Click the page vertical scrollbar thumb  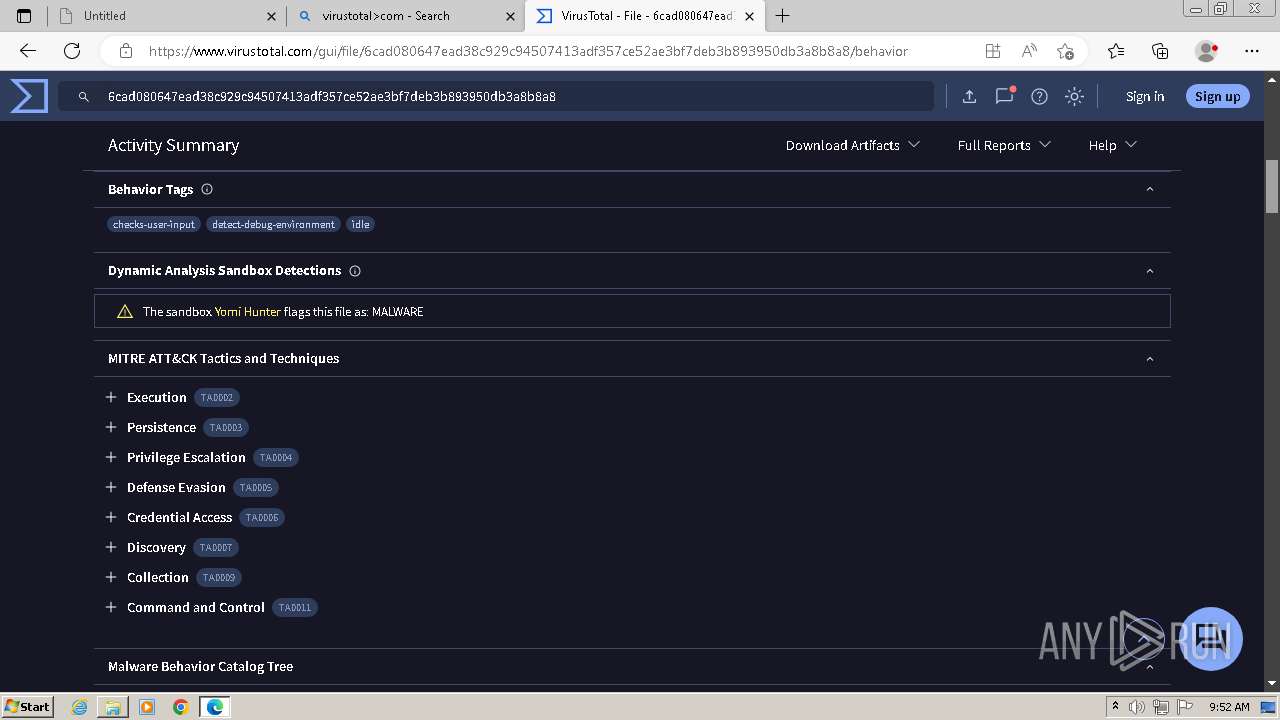tap(1272, 186)
